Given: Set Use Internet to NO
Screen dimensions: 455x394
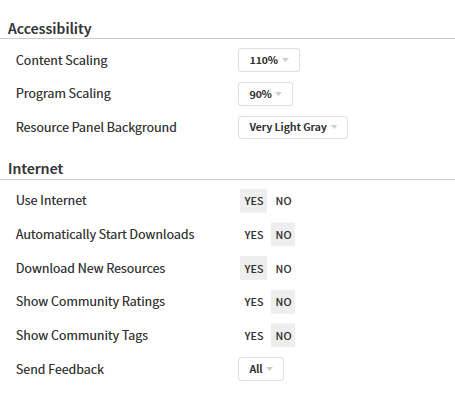Looking at the screenshot, I should [x=283, y=201].
